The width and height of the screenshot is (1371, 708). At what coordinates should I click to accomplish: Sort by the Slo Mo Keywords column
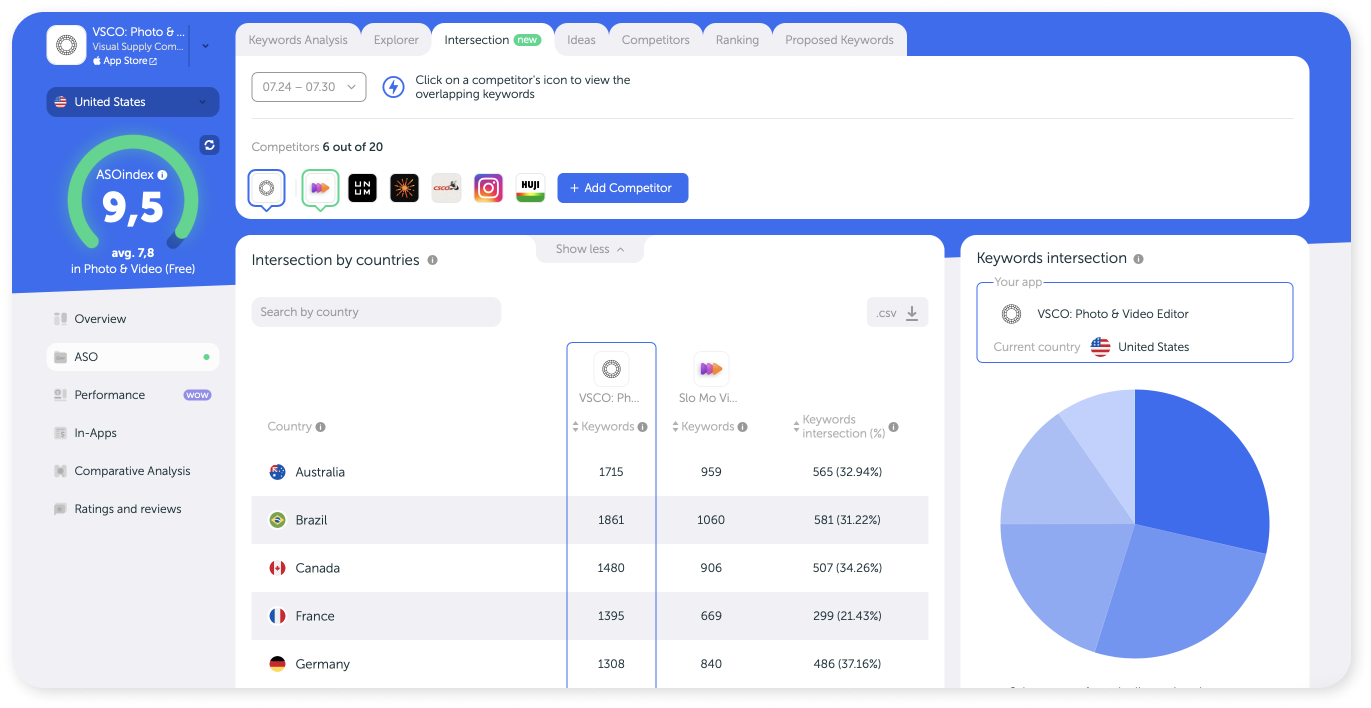pyautogui.click(x=676, y=427)
